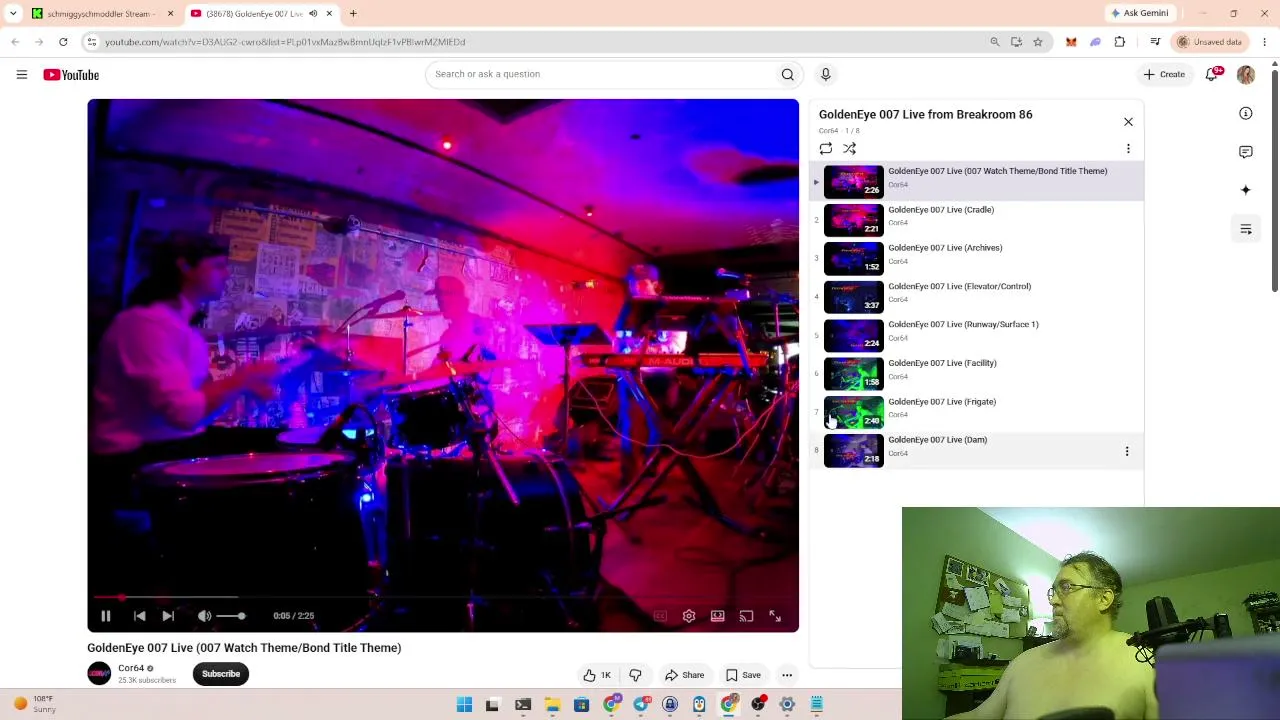Screen dimensions: 1280x720
Task: Enter full screen mode in the player
Action: 775,616
